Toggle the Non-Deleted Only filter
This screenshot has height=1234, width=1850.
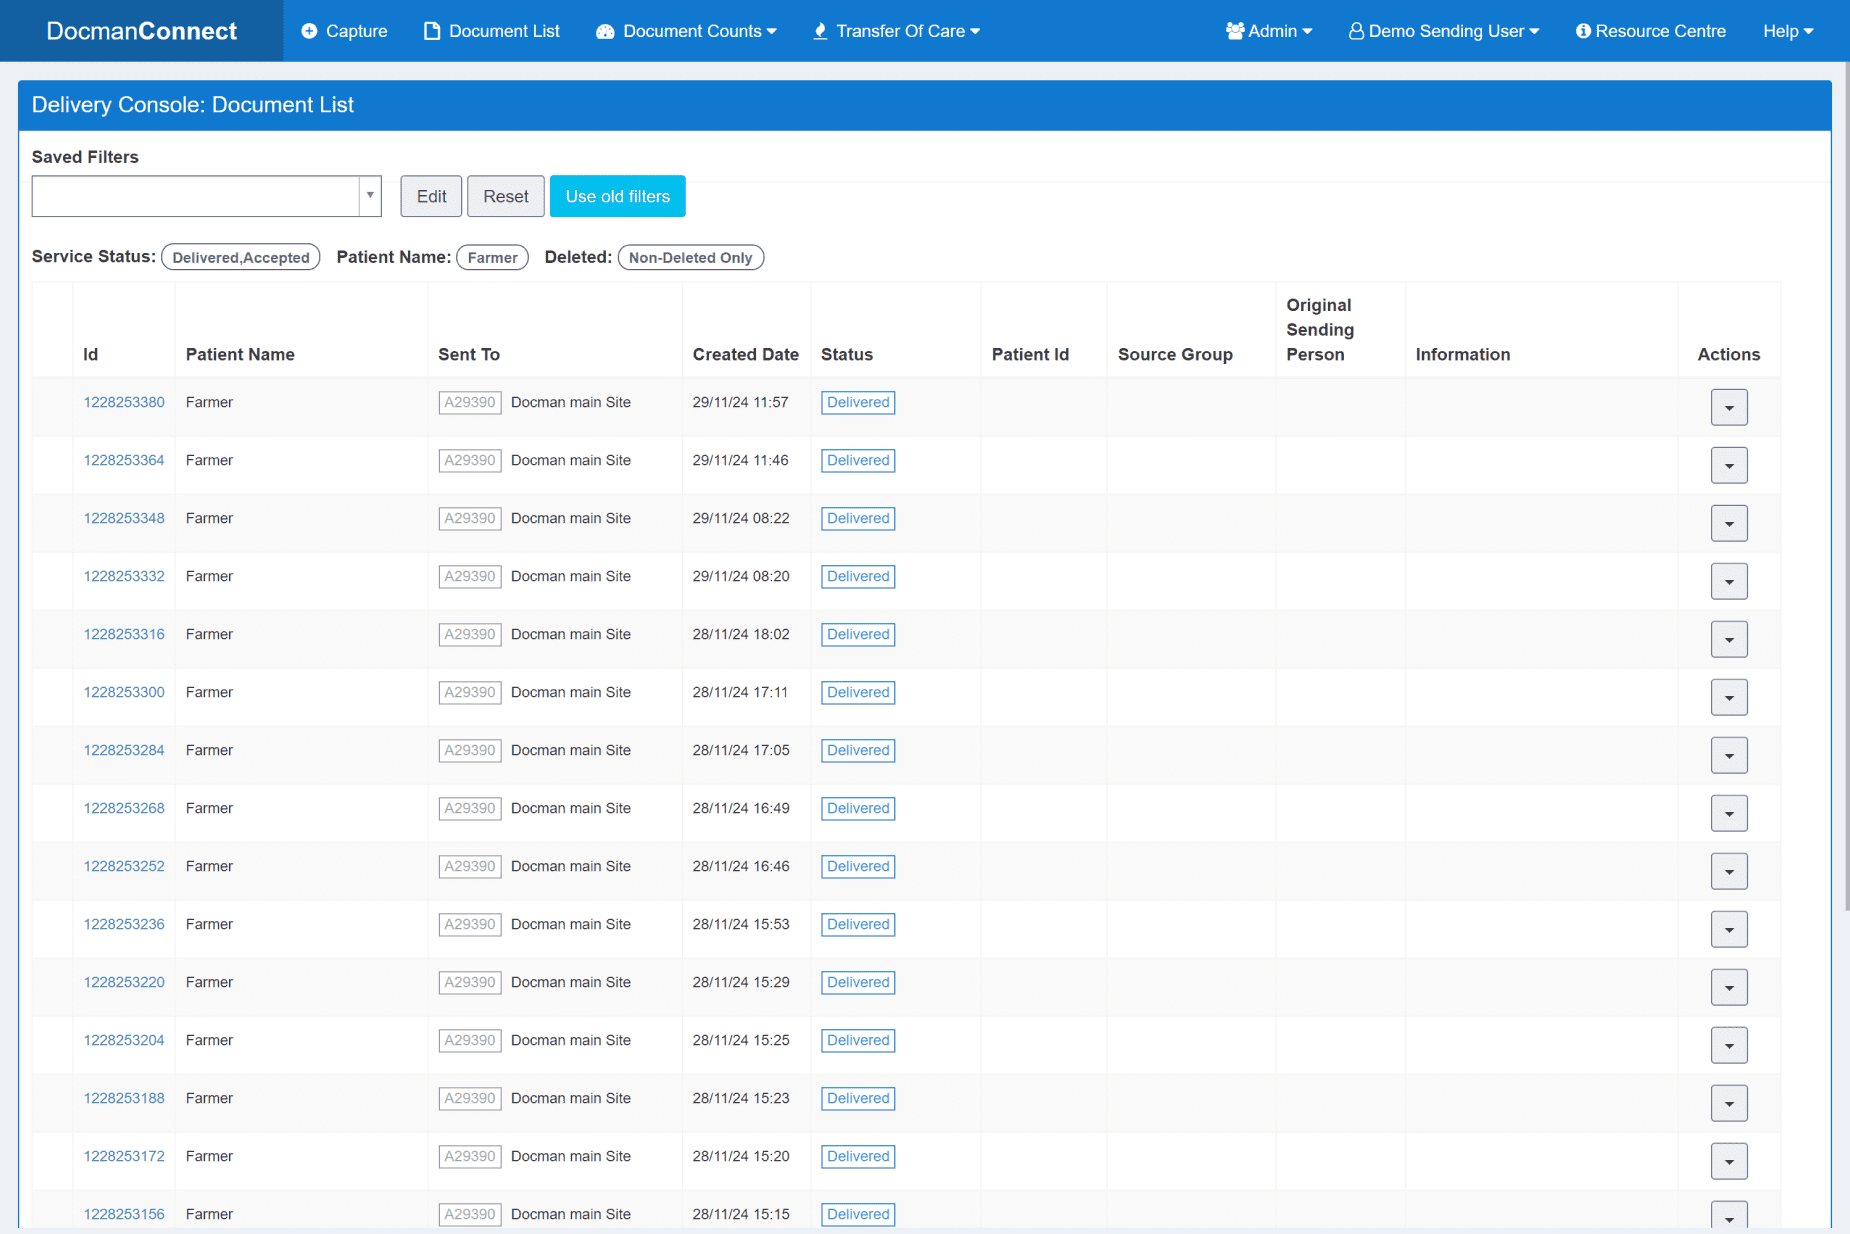pyautogui.click(x=690, y=257)
